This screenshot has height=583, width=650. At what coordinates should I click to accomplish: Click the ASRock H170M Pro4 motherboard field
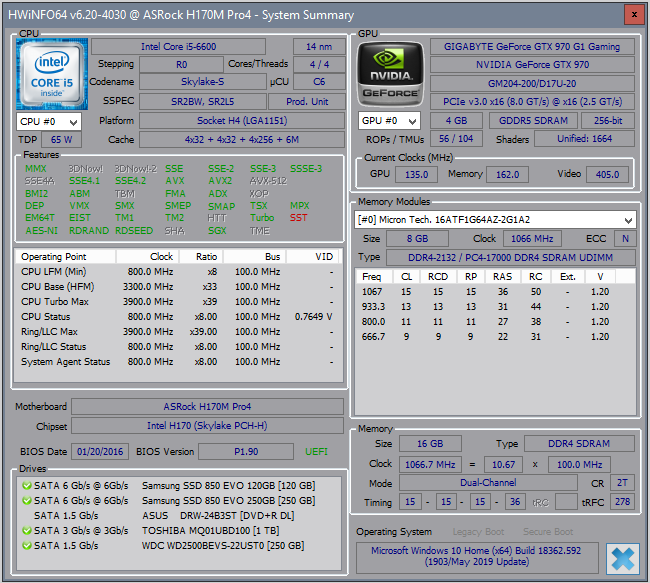[207, 406]
